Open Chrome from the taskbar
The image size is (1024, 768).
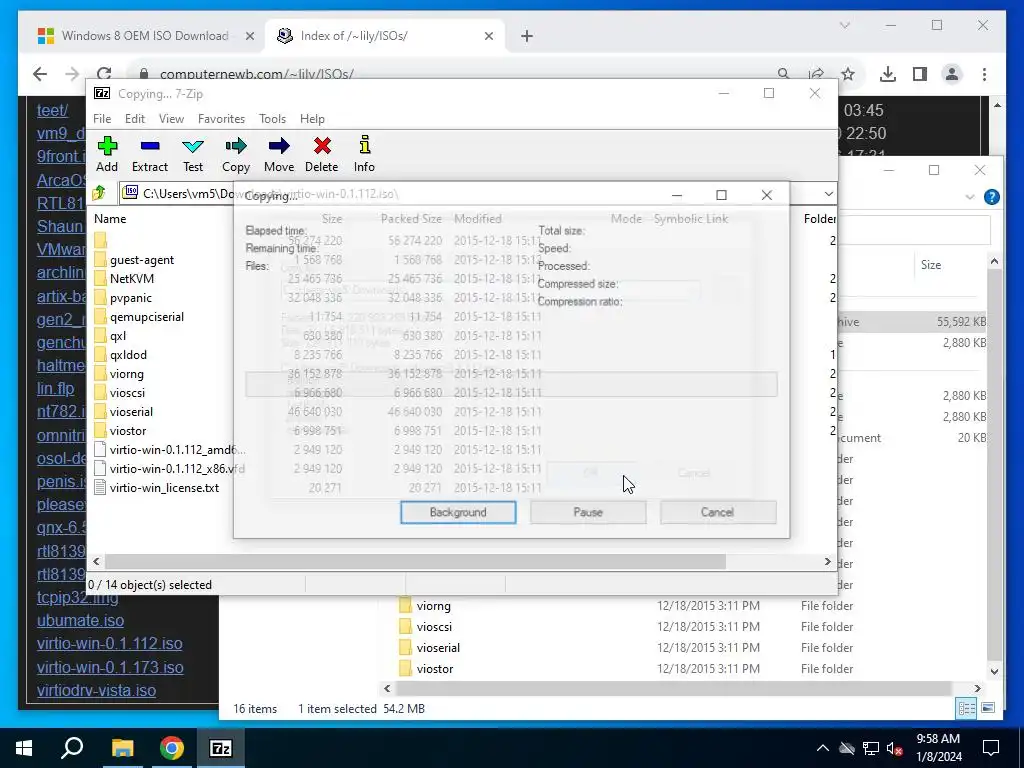[172, 748]
